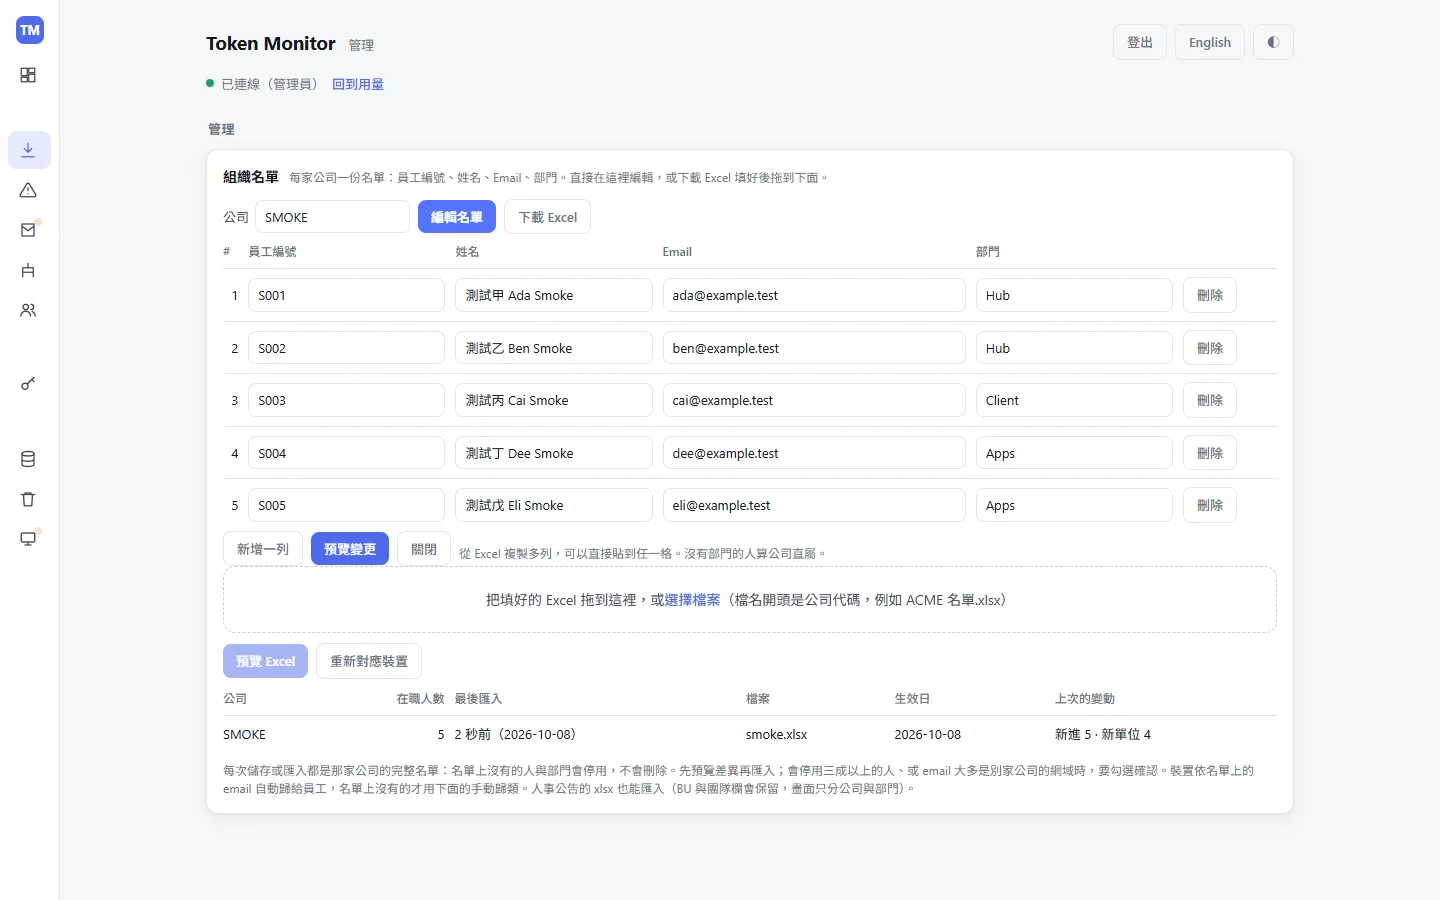The width and height of the screenshot is (1440, 900).
Task: Click the 選擇檔案 choose file link
Action: pyautogui.click(x=692, y=600)
